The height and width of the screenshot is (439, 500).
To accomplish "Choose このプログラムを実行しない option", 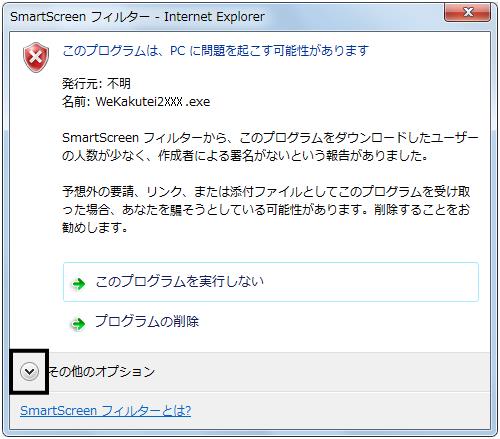I will 271,282.
